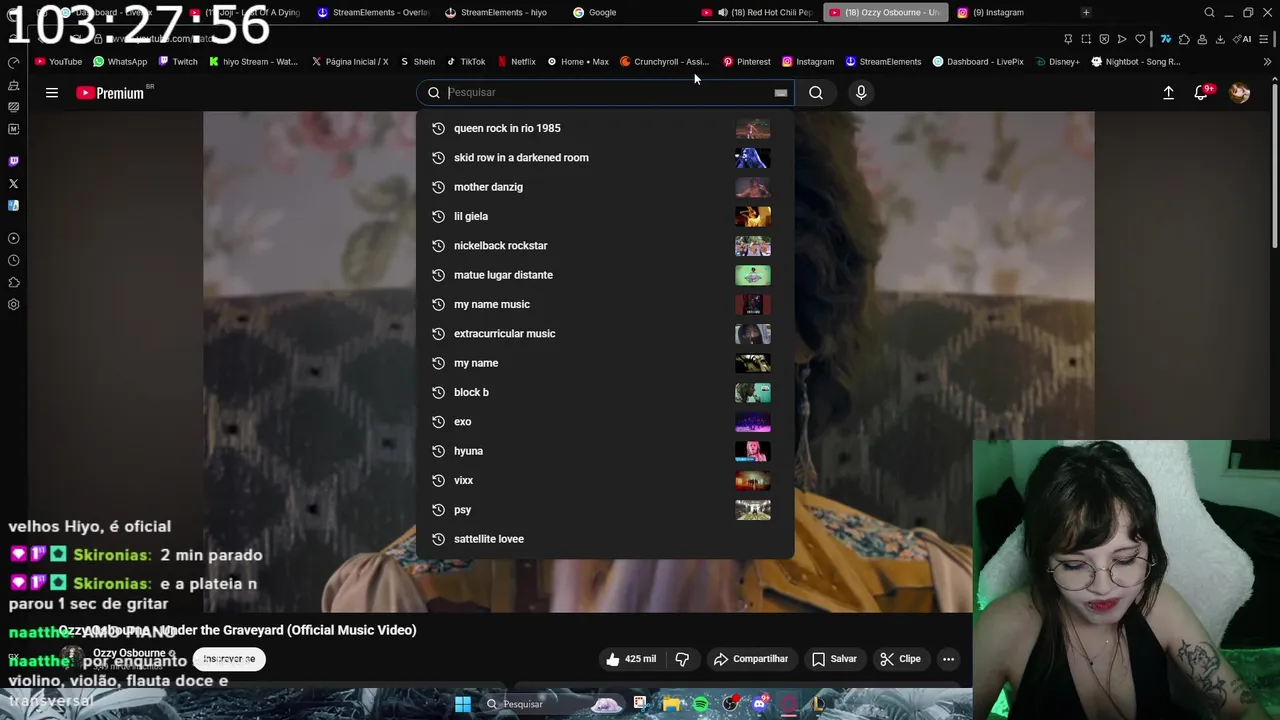Open League of Legends from the taskbar
The image size is (1280, 720).
coord(818,704)
